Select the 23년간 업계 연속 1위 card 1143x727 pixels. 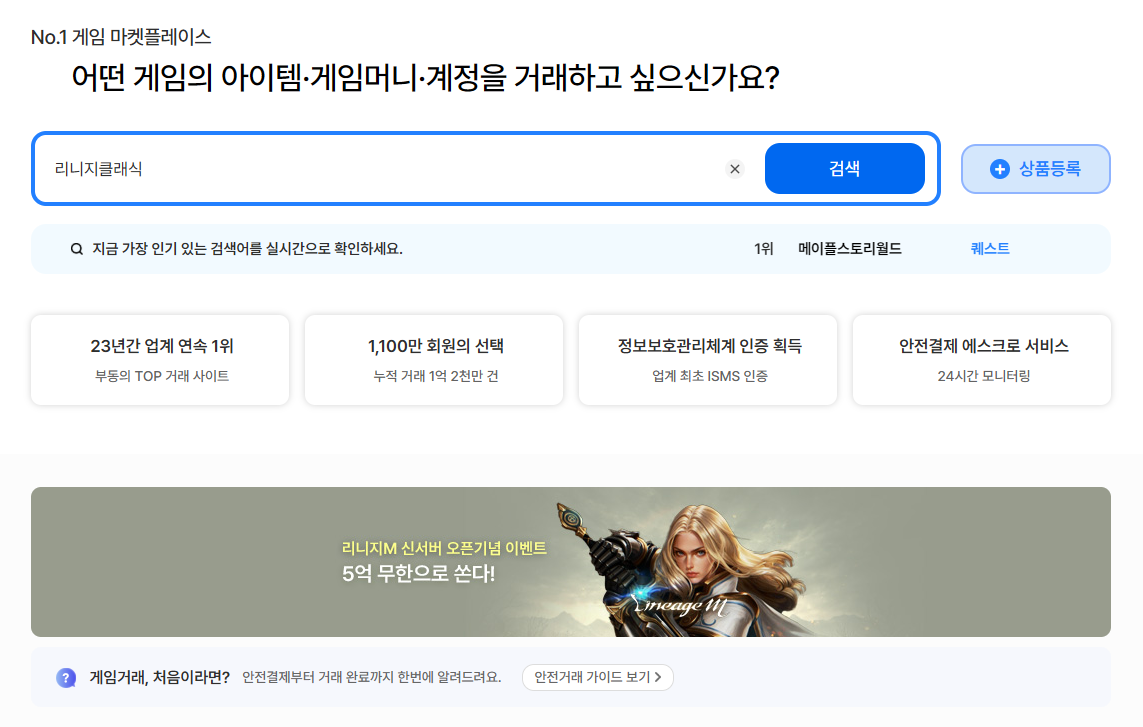[160, 359]
